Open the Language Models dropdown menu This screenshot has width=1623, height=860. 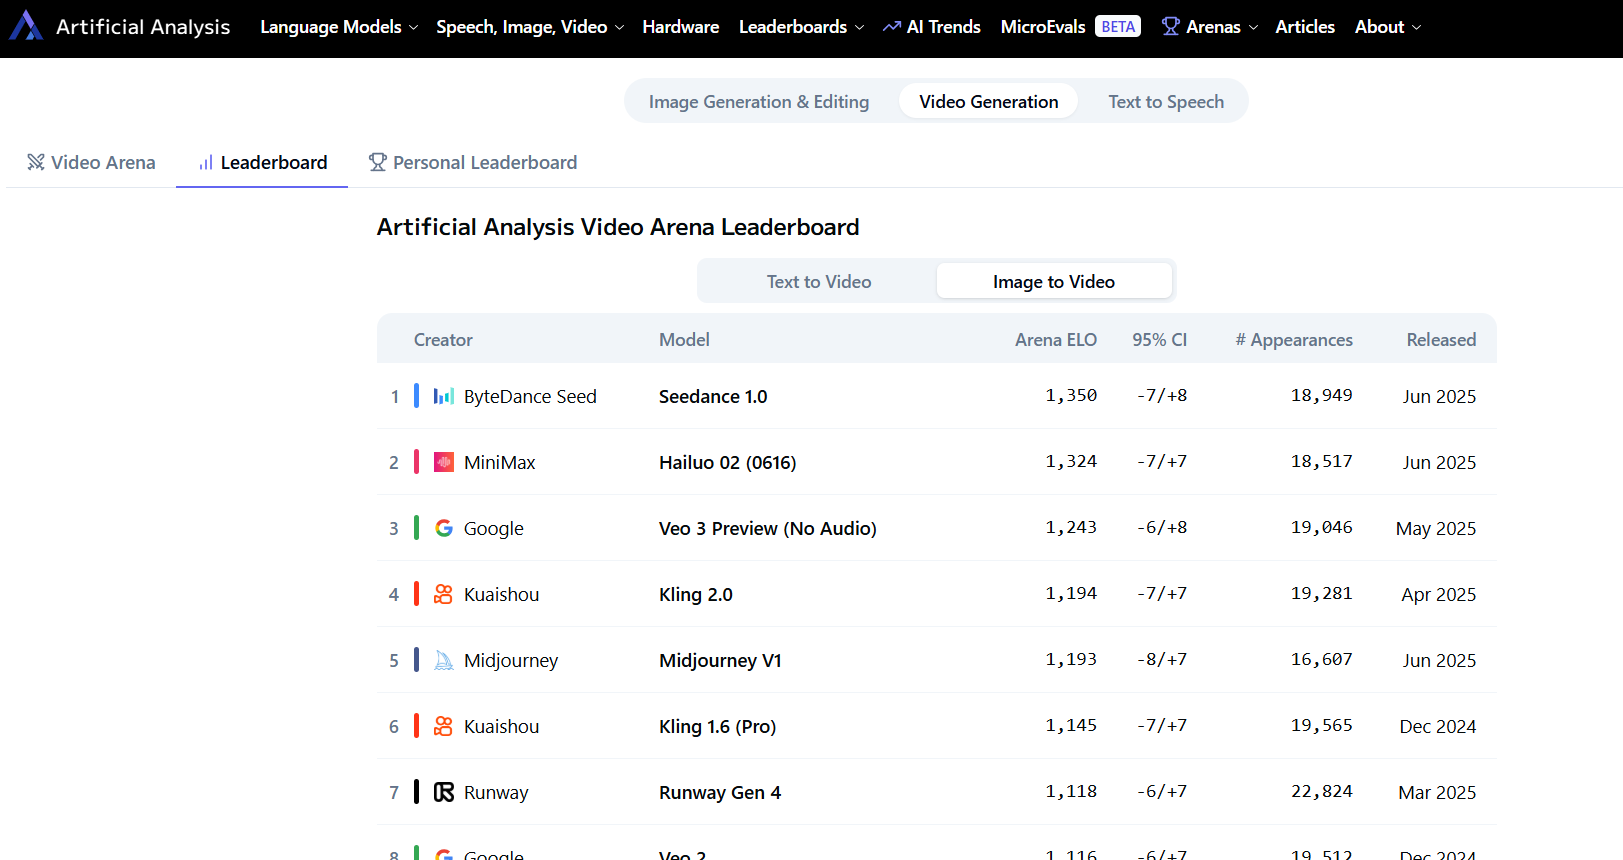click(x=339, y=27)
